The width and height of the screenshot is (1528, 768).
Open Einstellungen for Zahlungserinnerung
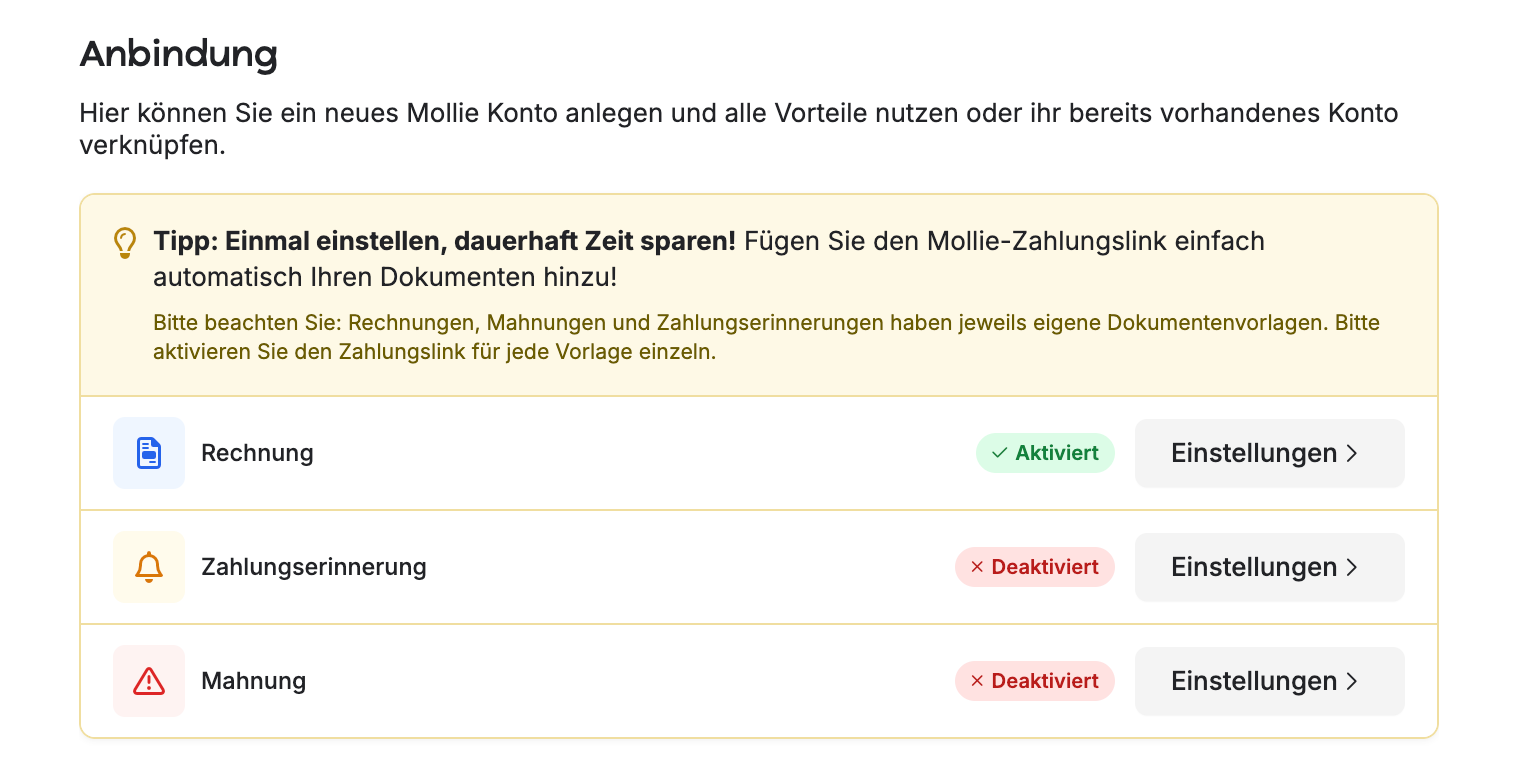click(1269, 567)
